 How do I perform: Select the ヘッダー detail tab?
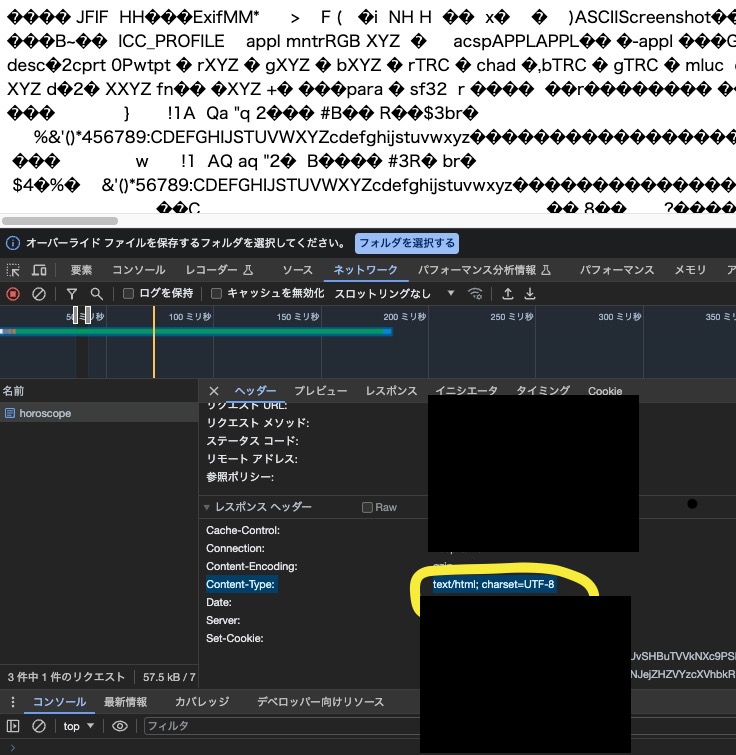[255, 391]
